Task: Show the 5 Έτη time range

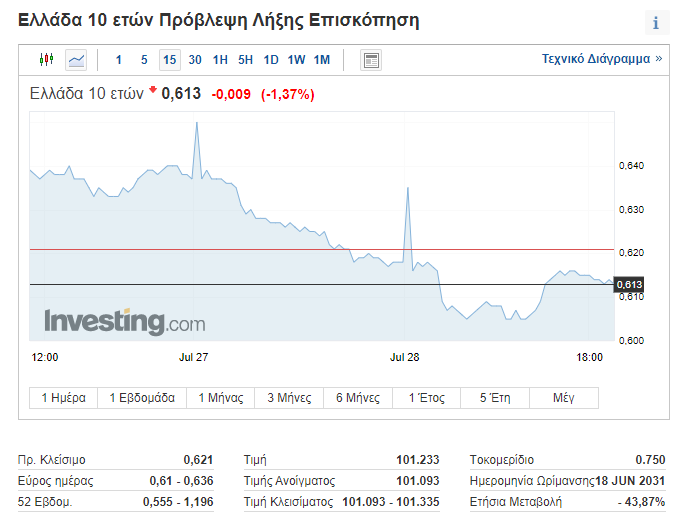Action: (x=495, y=398)
